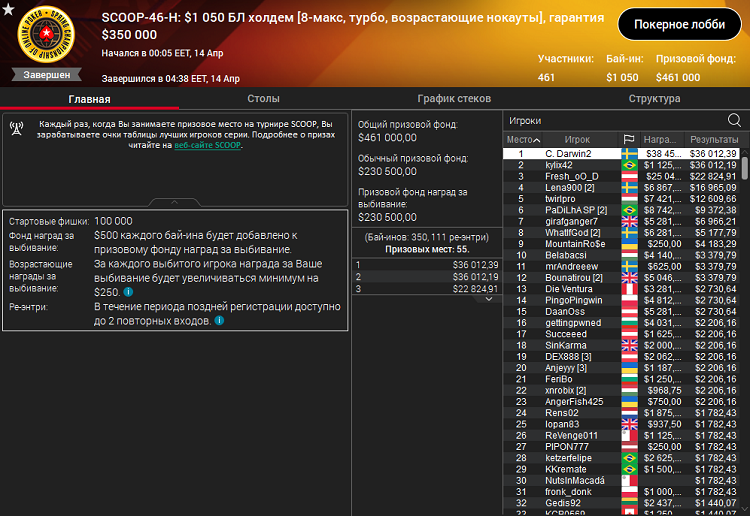Click UK flag for Bounatirou
This screenshot has width=750, height=516.
(629, 278)
